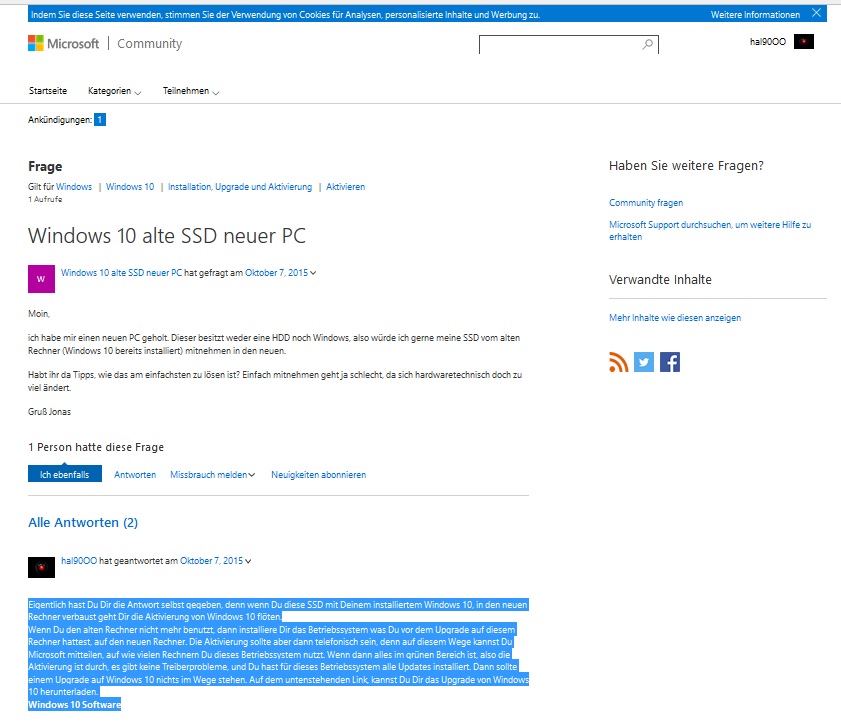Click the Haben Sie weitere Fragen? heading
Image resolution: width=841 pixels, height=723 pixels.
coord(686,166)
